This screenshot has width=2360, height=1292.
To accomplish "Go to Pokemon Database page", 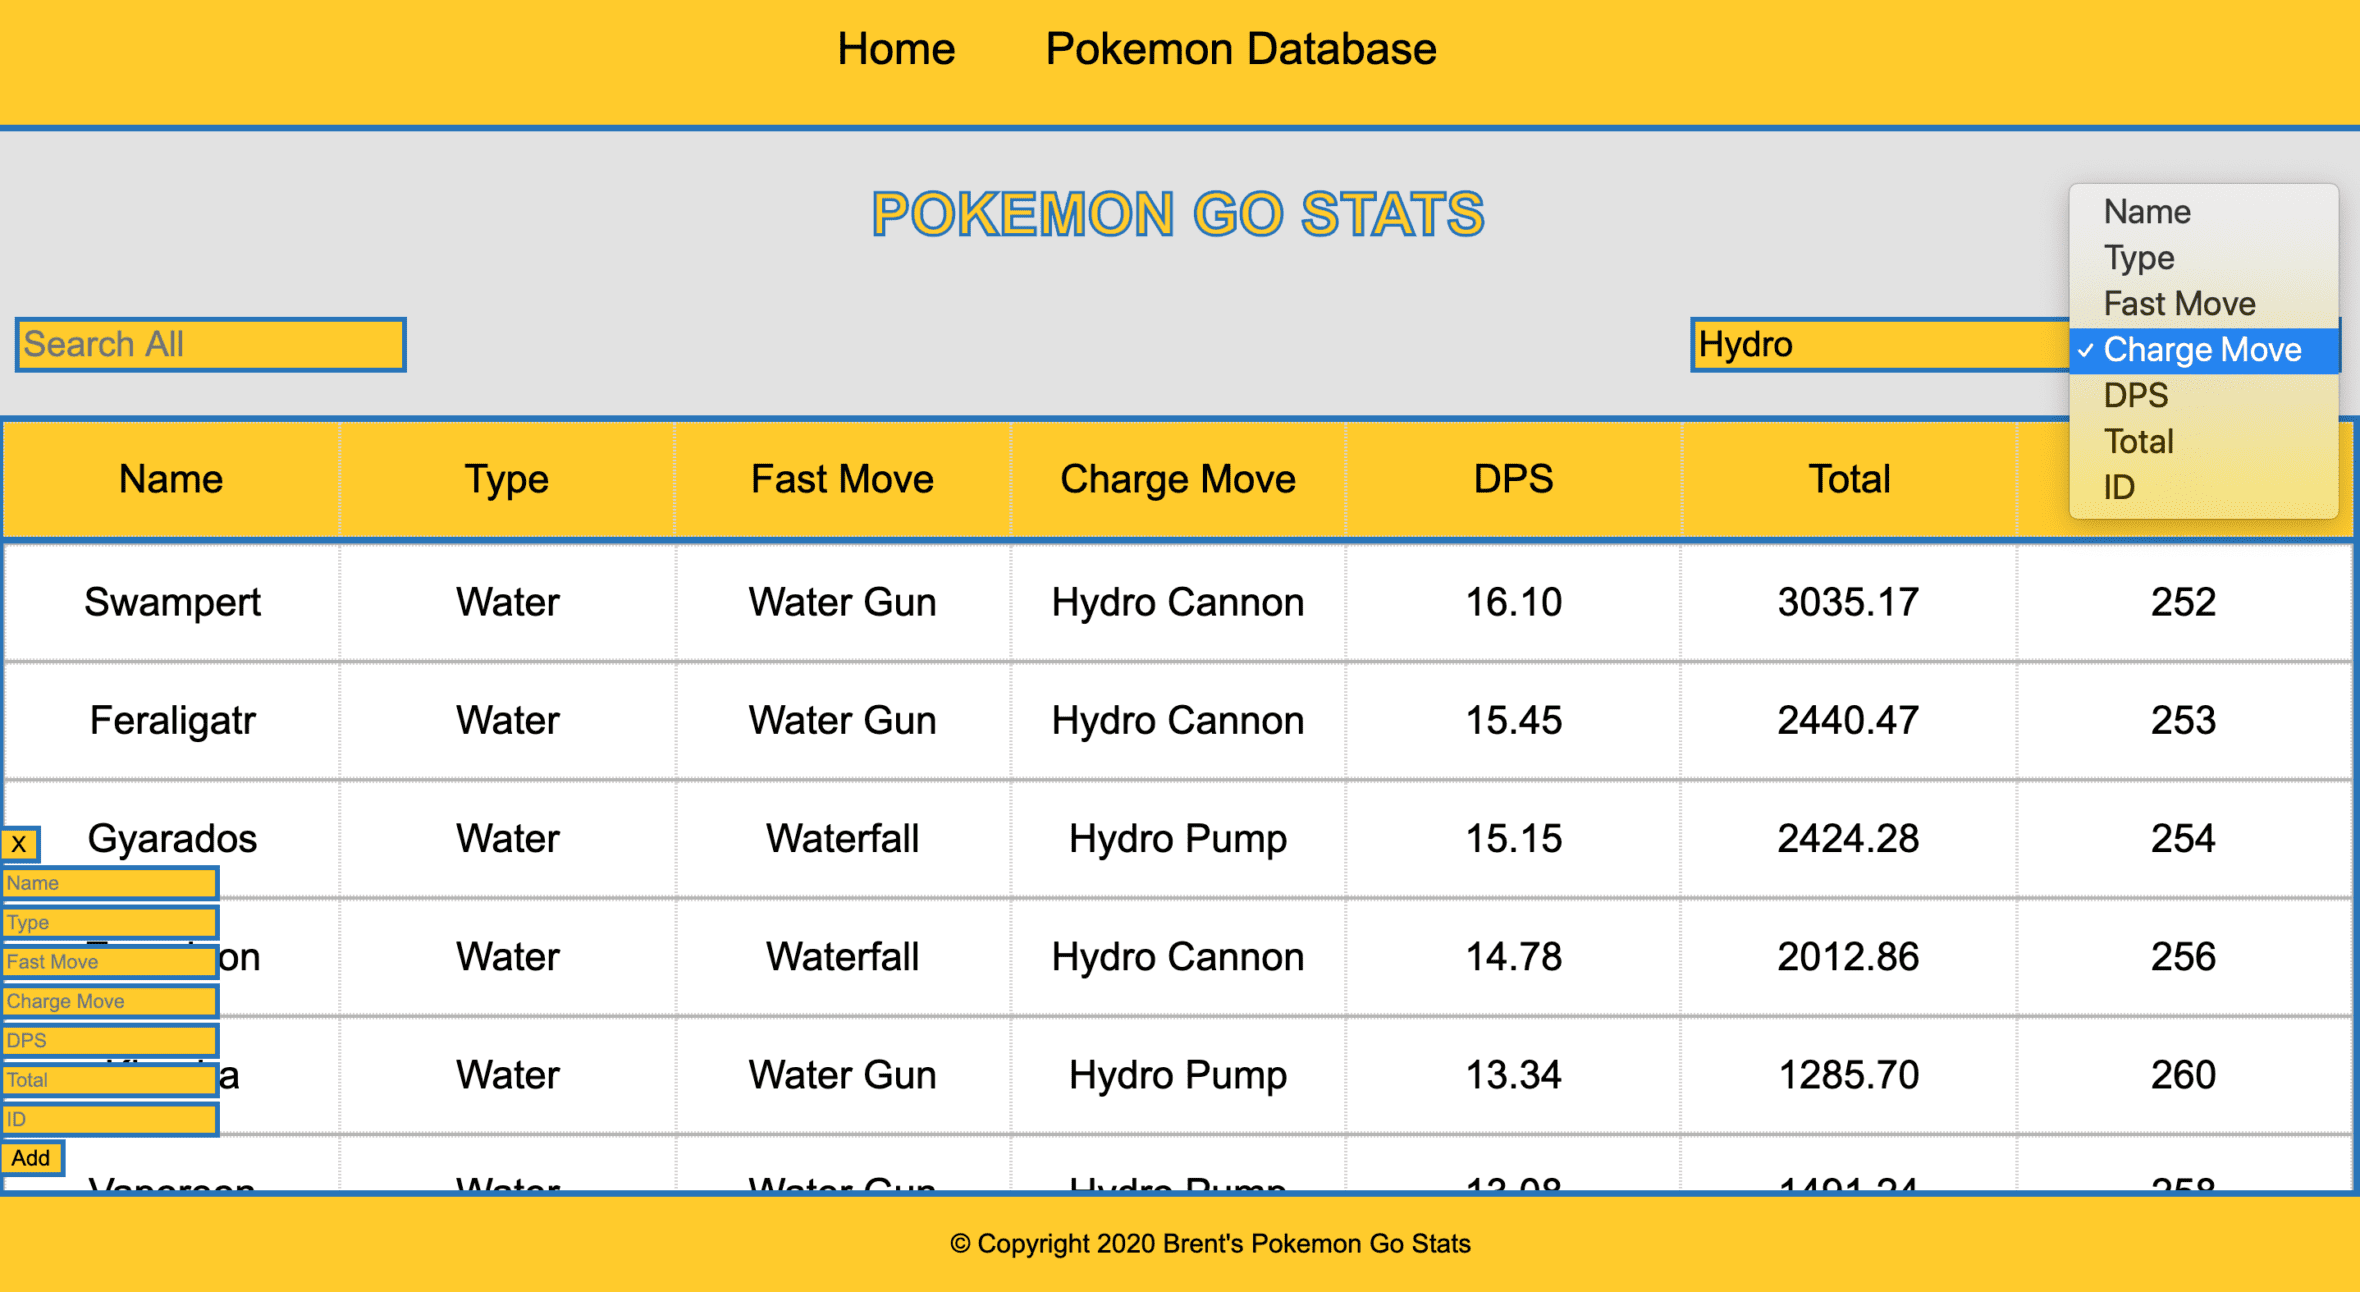I will tap(1241, 49).
